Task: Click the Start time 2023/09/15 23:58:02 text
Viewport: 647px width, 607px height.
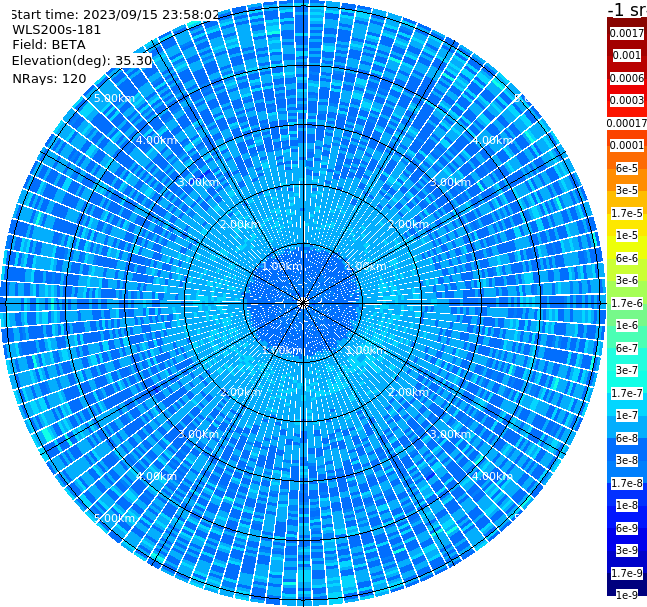Action: pos(115,14)
